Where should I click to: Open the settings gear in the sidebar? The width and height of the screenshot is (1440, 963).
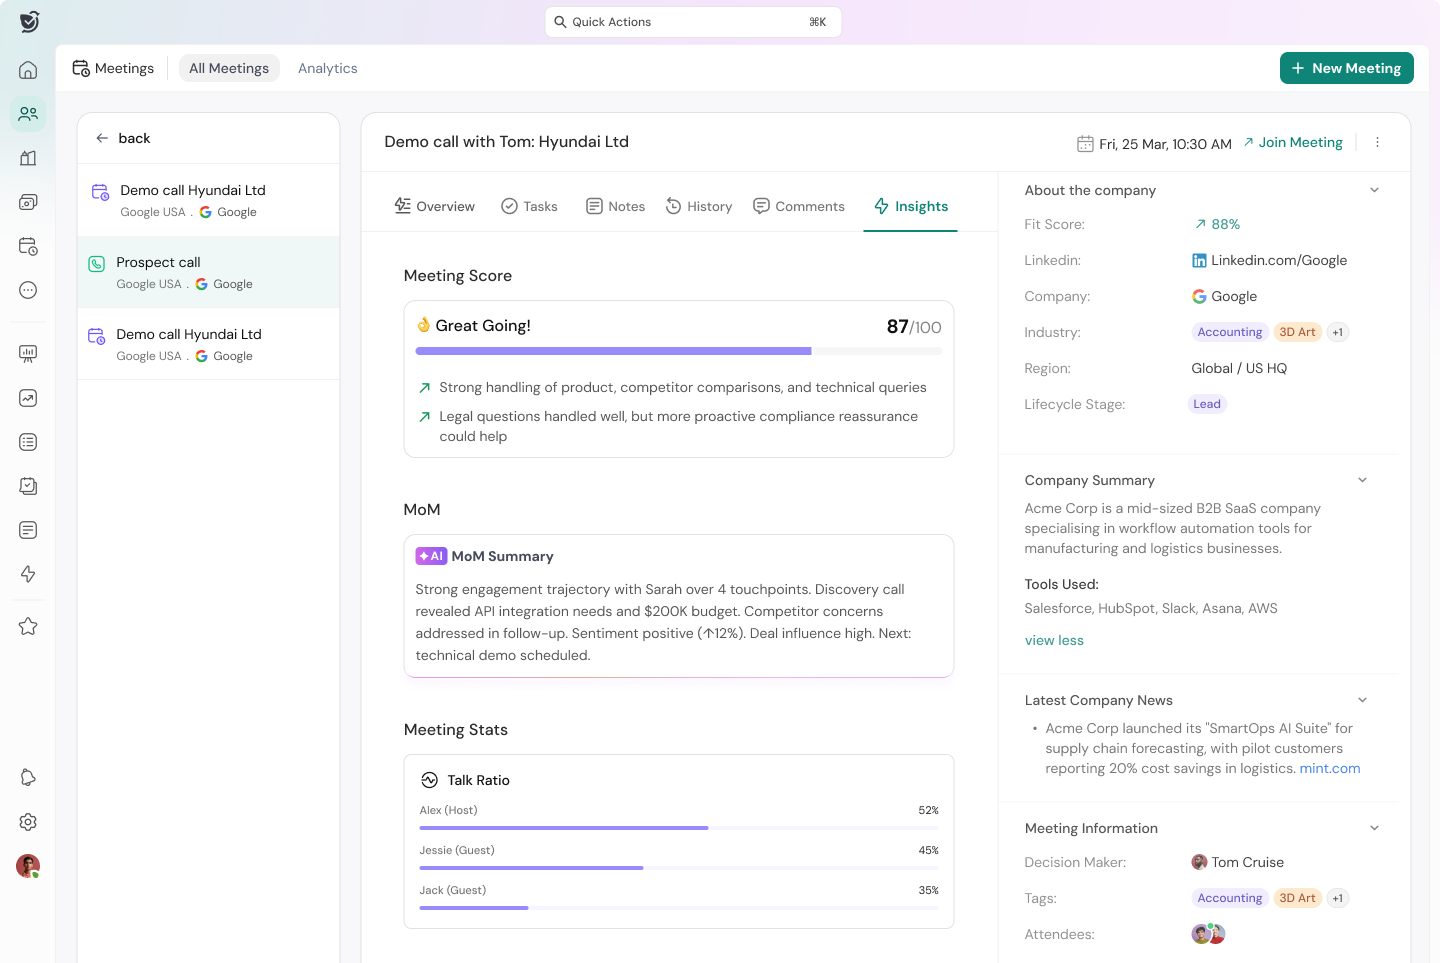28,822
